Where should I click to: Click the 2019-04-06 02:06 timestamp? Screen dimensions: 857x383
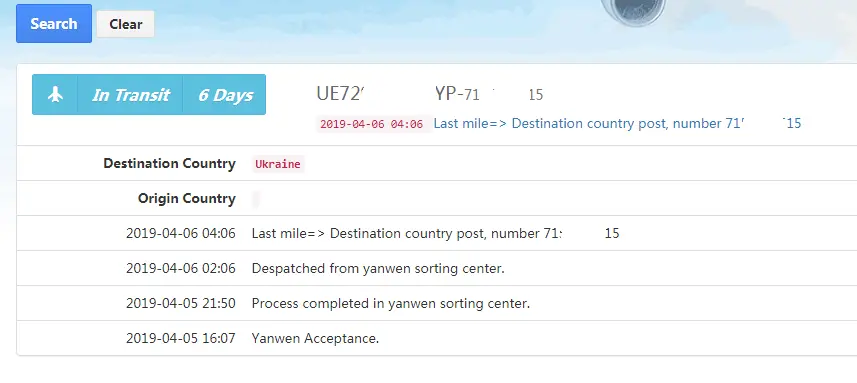[180, 268]
